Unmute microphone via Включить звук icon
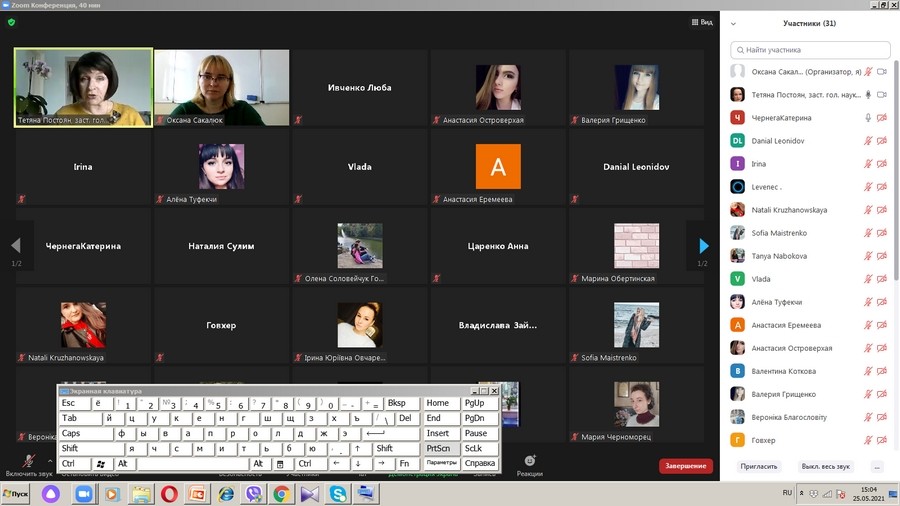 click(x=28, y=461)
